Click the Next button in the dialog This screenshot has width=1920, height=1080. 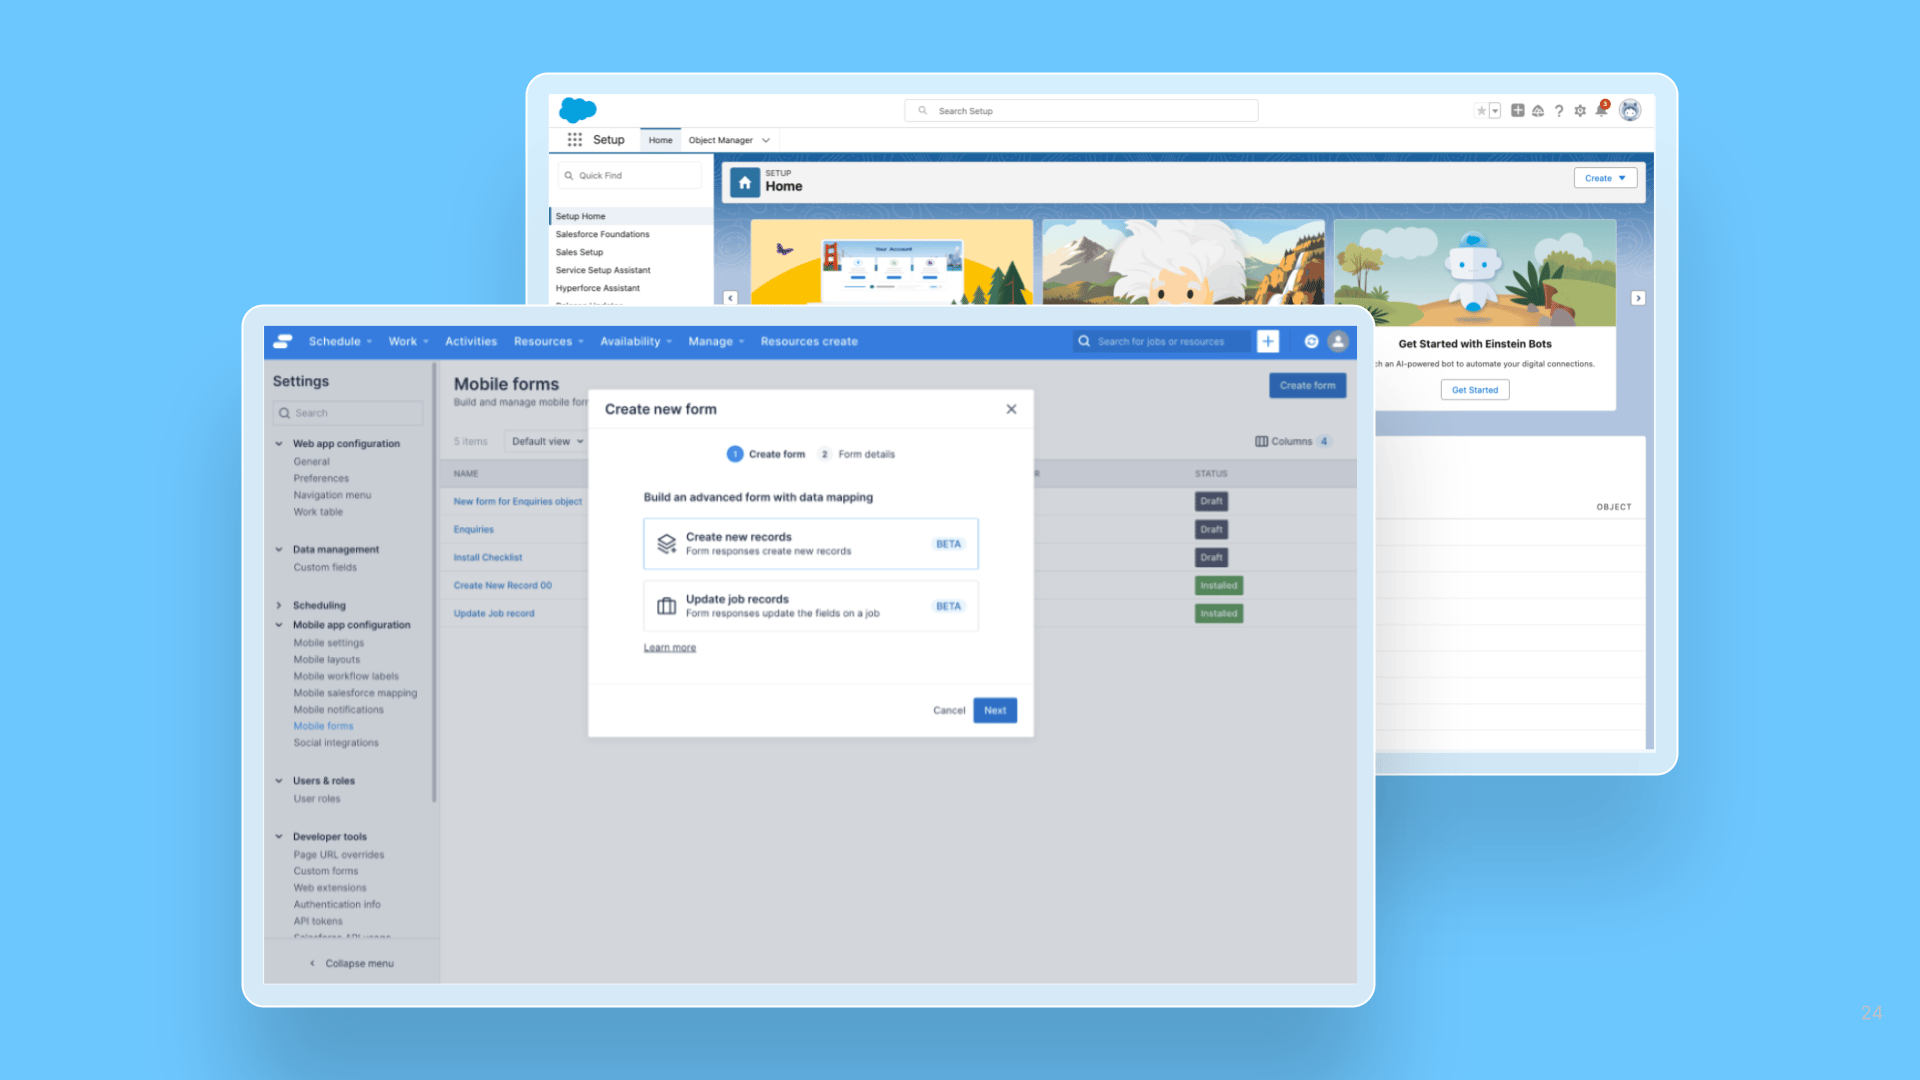click(995, 710)
